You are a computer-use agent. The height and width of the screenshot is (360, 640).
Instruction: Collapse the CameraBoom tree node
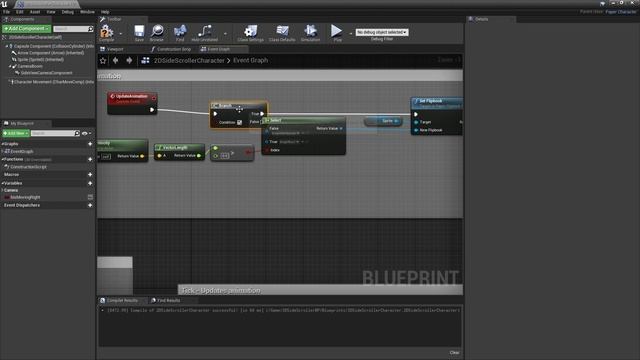click(10, 66)
